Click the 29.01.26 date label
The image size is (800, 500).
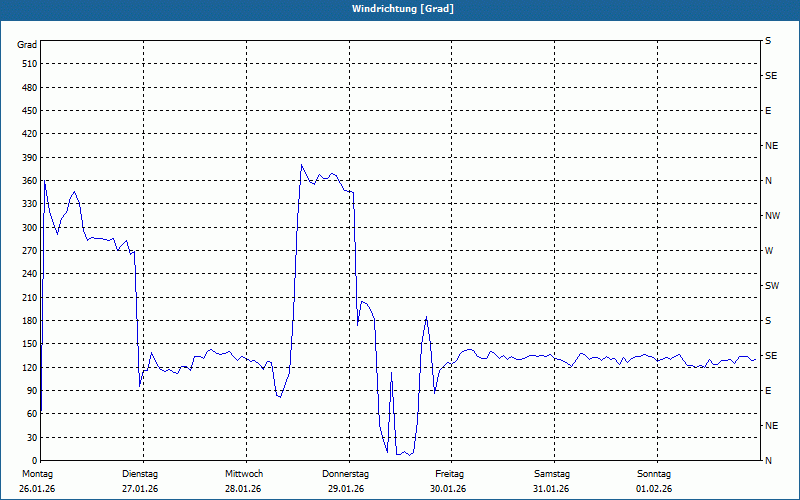coord(346,489)
